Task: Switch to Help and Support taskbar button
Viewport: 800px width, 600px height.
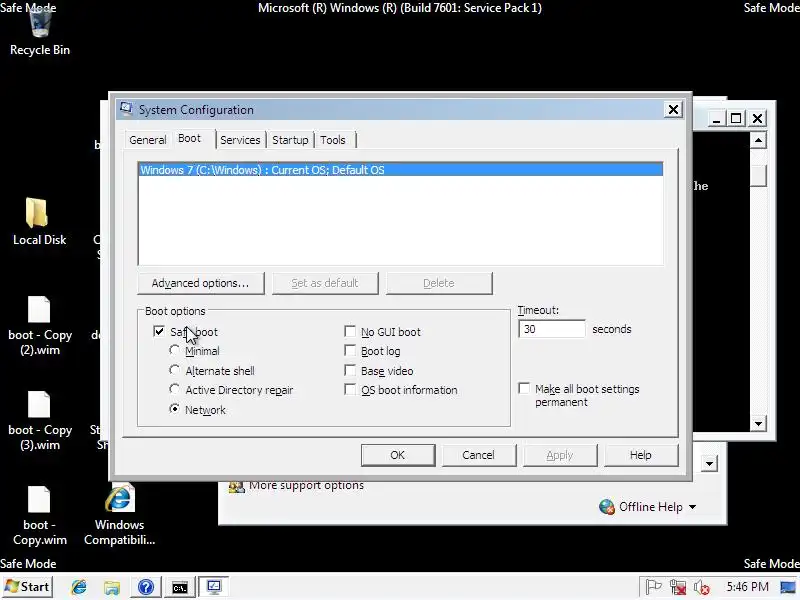Action: click(x=146, y=587)
